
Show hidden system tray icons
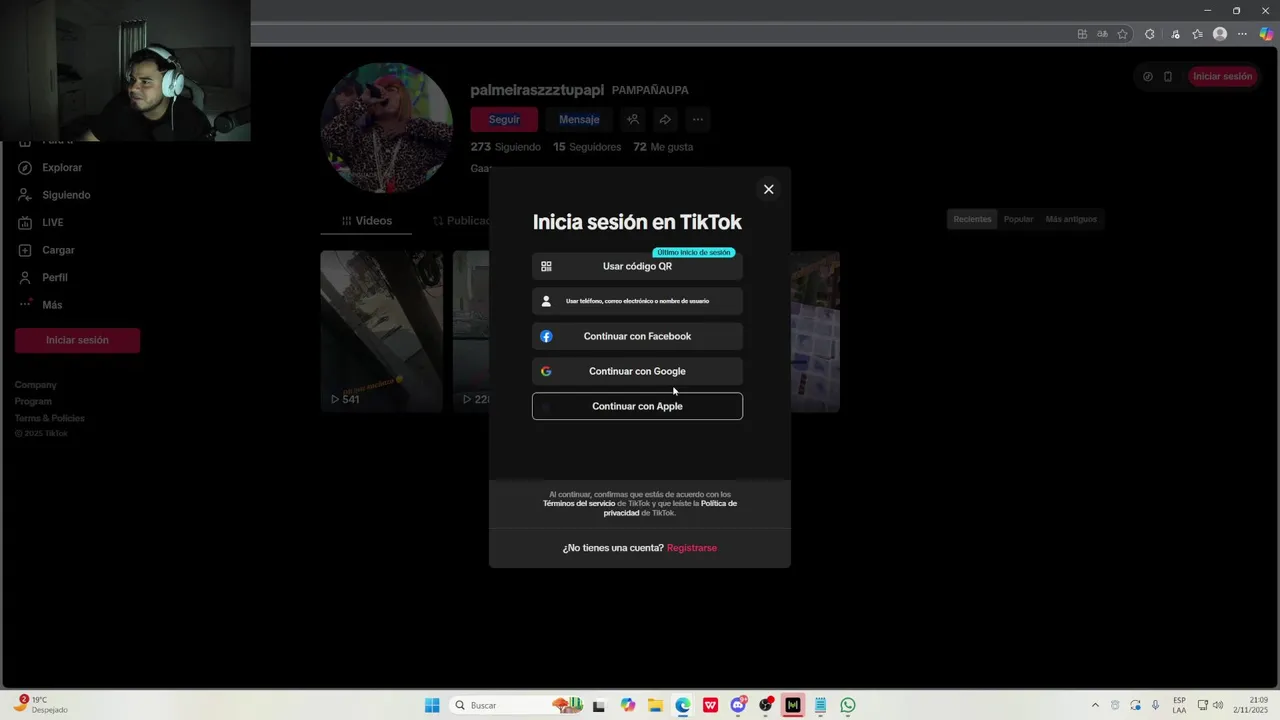1095,705
